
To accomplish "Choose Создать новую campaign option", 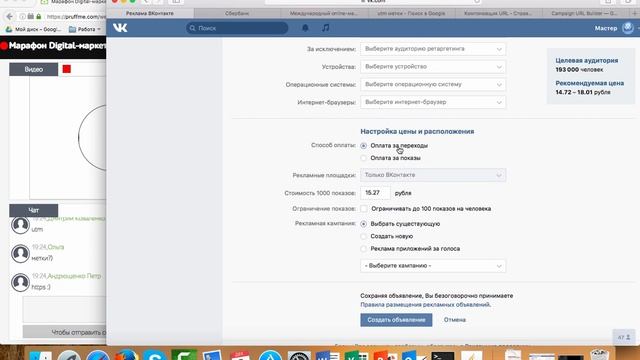I will click(363, 236).
